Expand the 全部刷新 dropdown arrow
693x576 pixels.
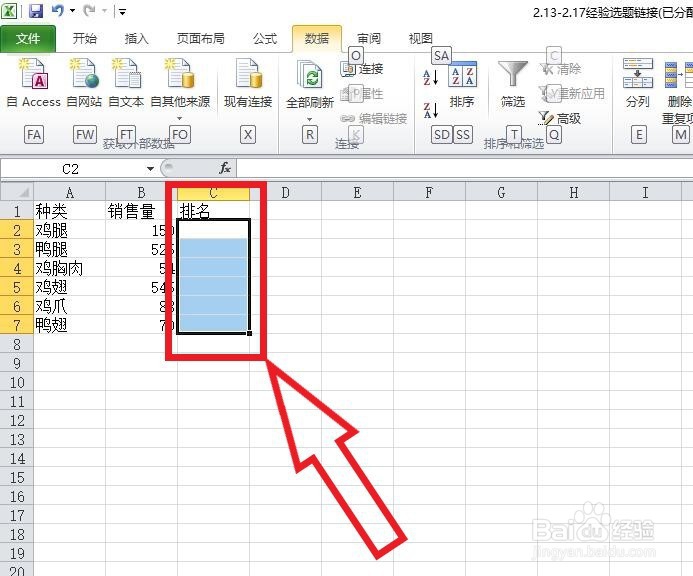pyautogui.click(x=309, y=119)
